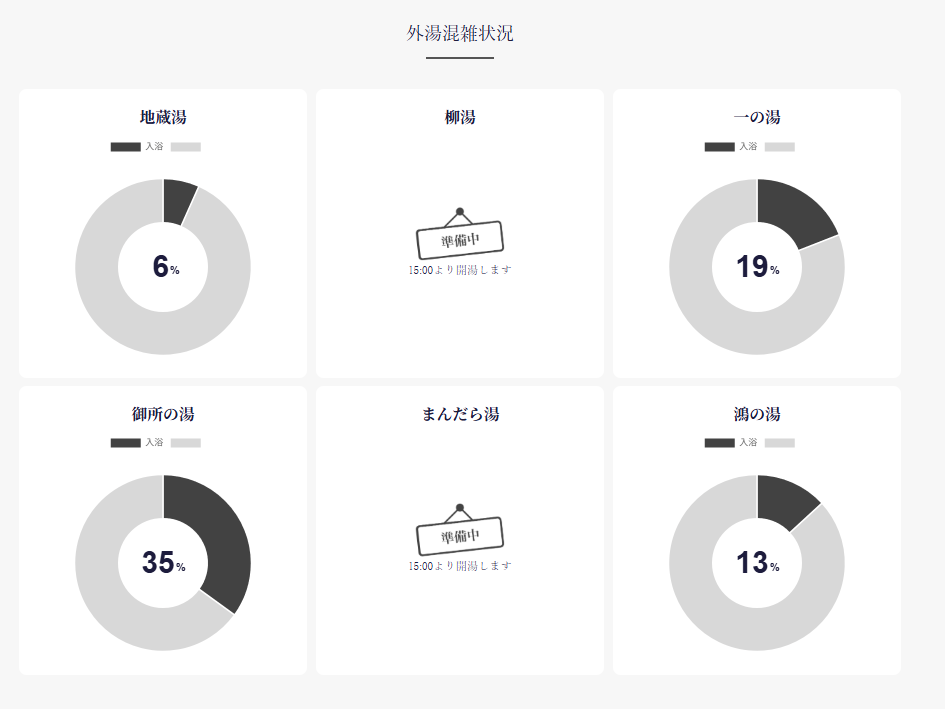Click the light gray legend swatch in 鴻の湯
Image resolution: width=945 pixels, height=709 pixels.
point(779,443)
